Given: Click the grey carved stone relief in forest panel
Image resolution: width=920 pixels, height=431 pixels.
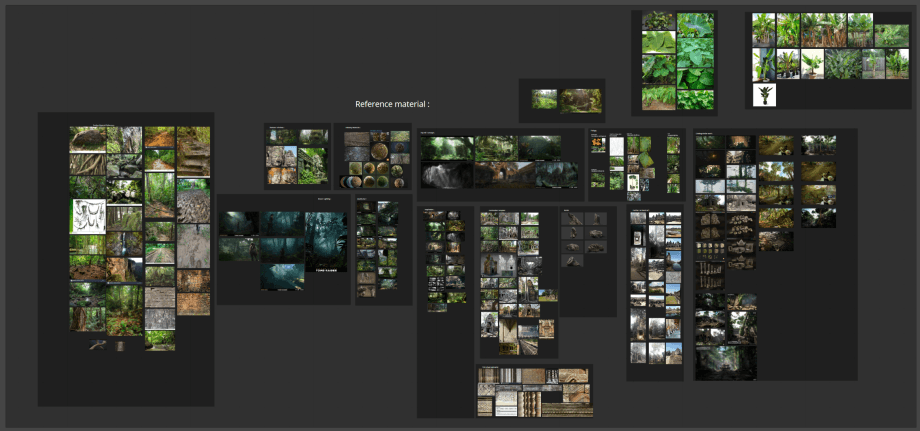Looking at the screenshot, I should (160, 319).
